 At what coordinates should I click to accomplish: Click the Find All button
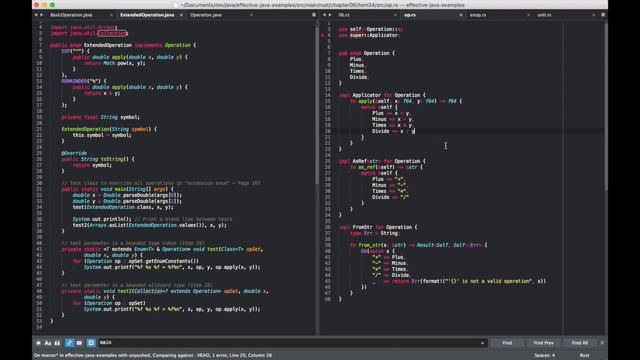(x=580, y=343)
